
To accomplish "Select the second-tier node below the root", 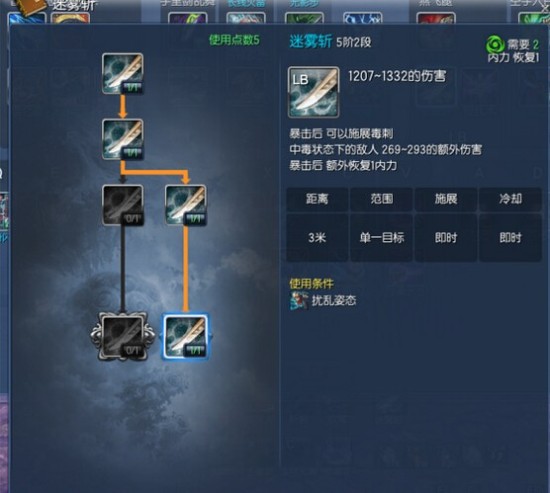I will 122,139.
